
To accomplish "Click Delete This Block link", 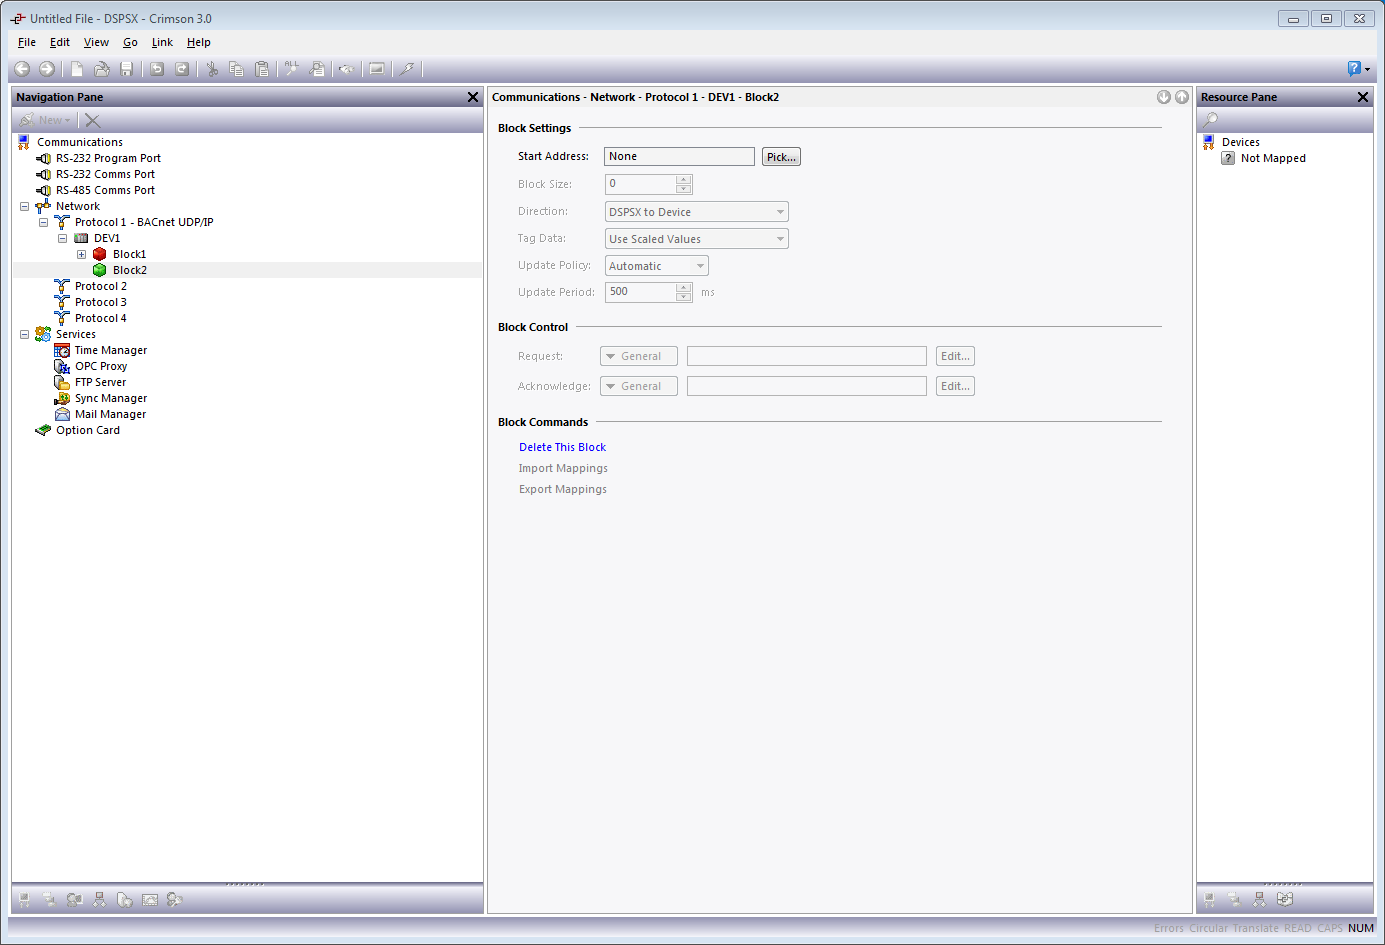I will [x=562, y=447].
